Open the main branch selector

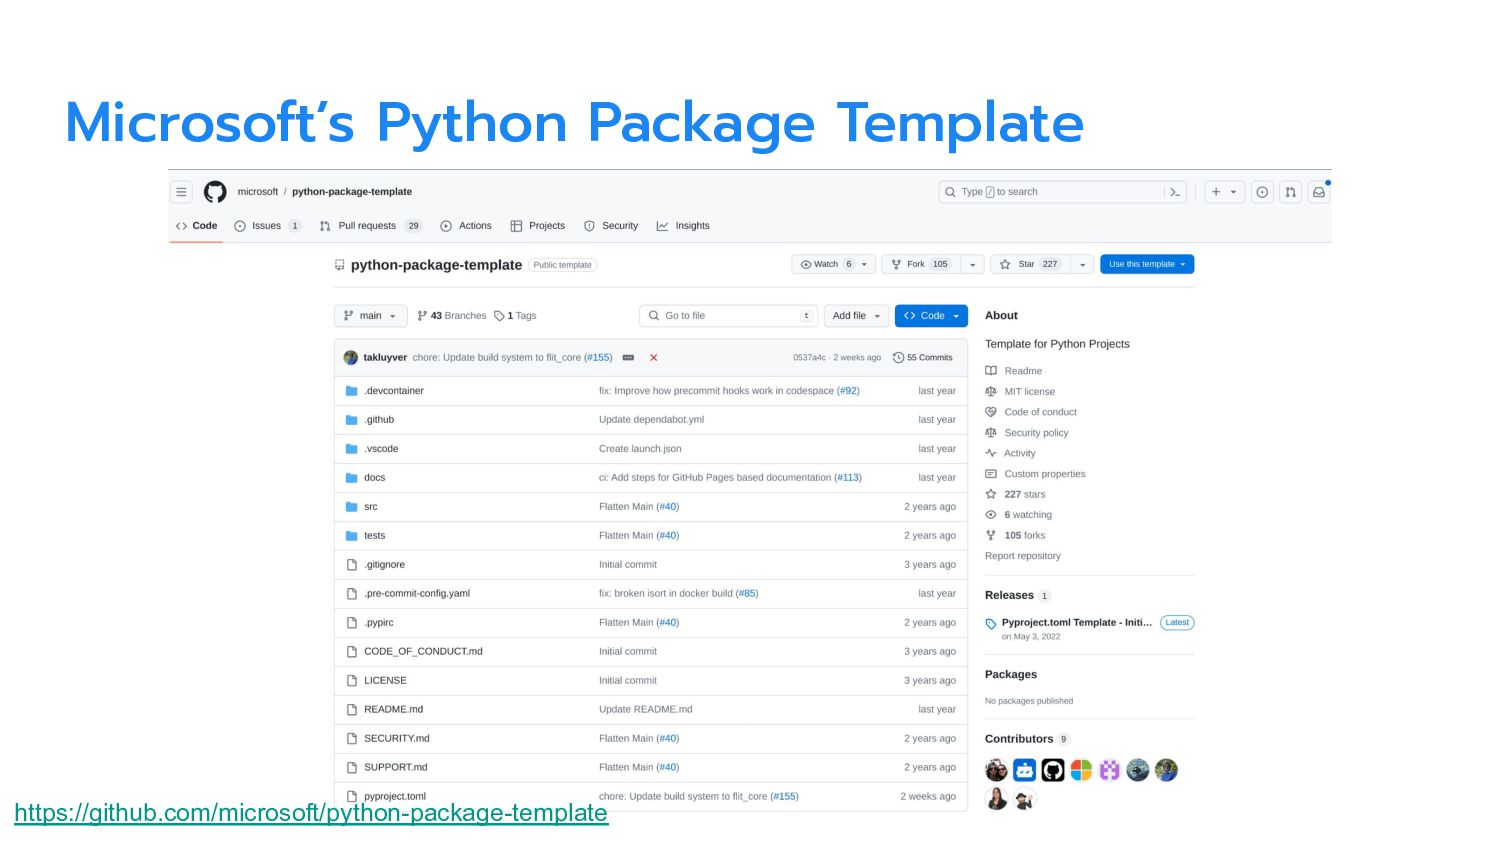click(x=370, y=316)
